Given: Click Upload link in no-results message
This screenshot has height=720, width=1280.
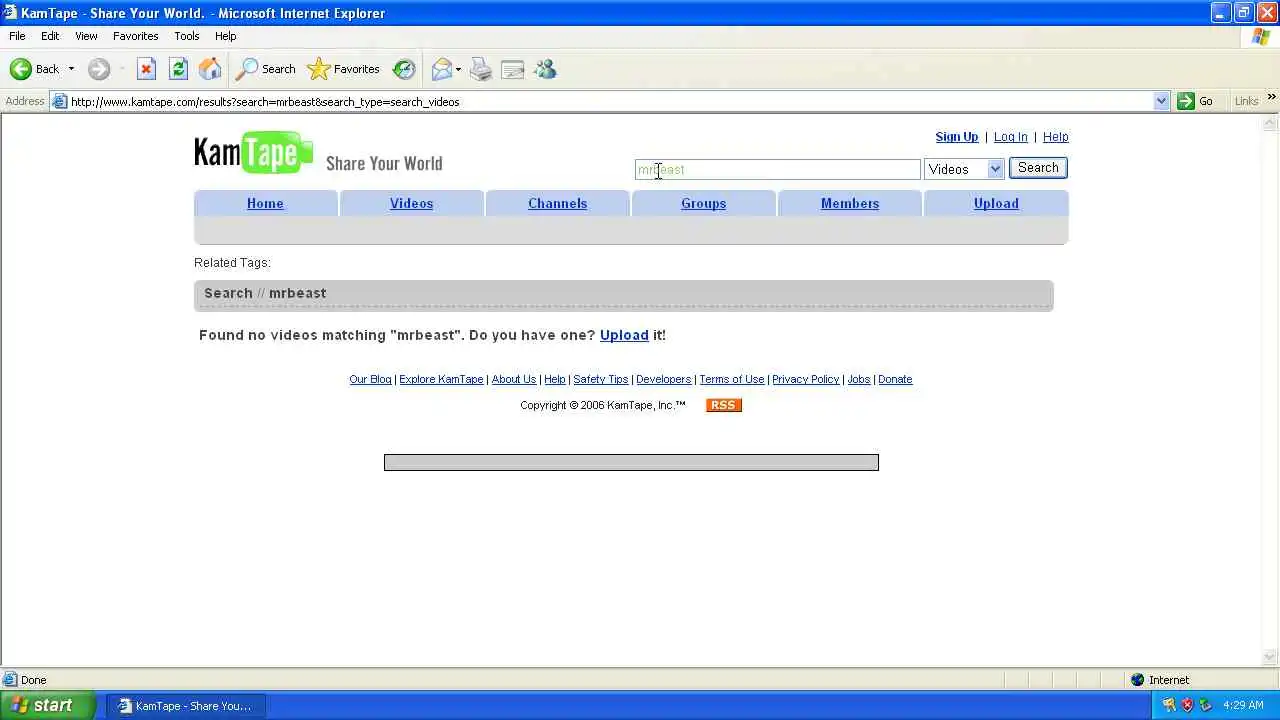Looking at the screenshot, I should (x=624, y=335).
